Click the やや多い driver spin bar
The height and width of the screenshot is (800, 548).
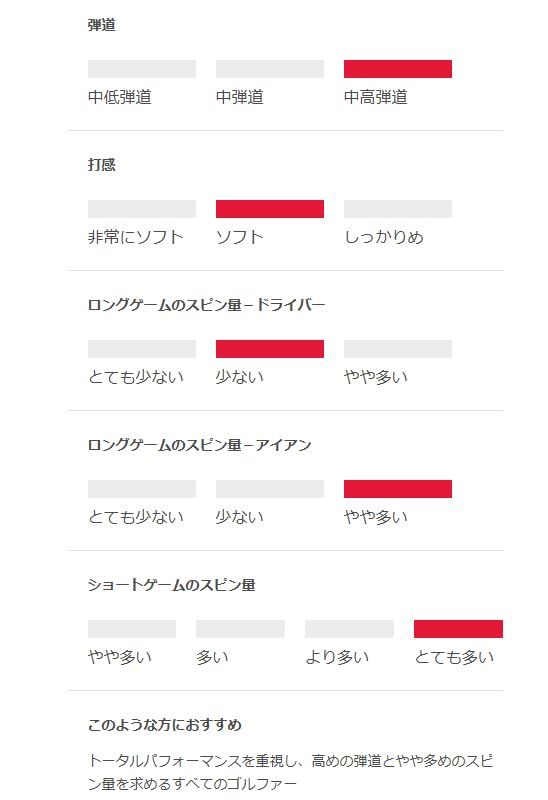coord(397,349)
